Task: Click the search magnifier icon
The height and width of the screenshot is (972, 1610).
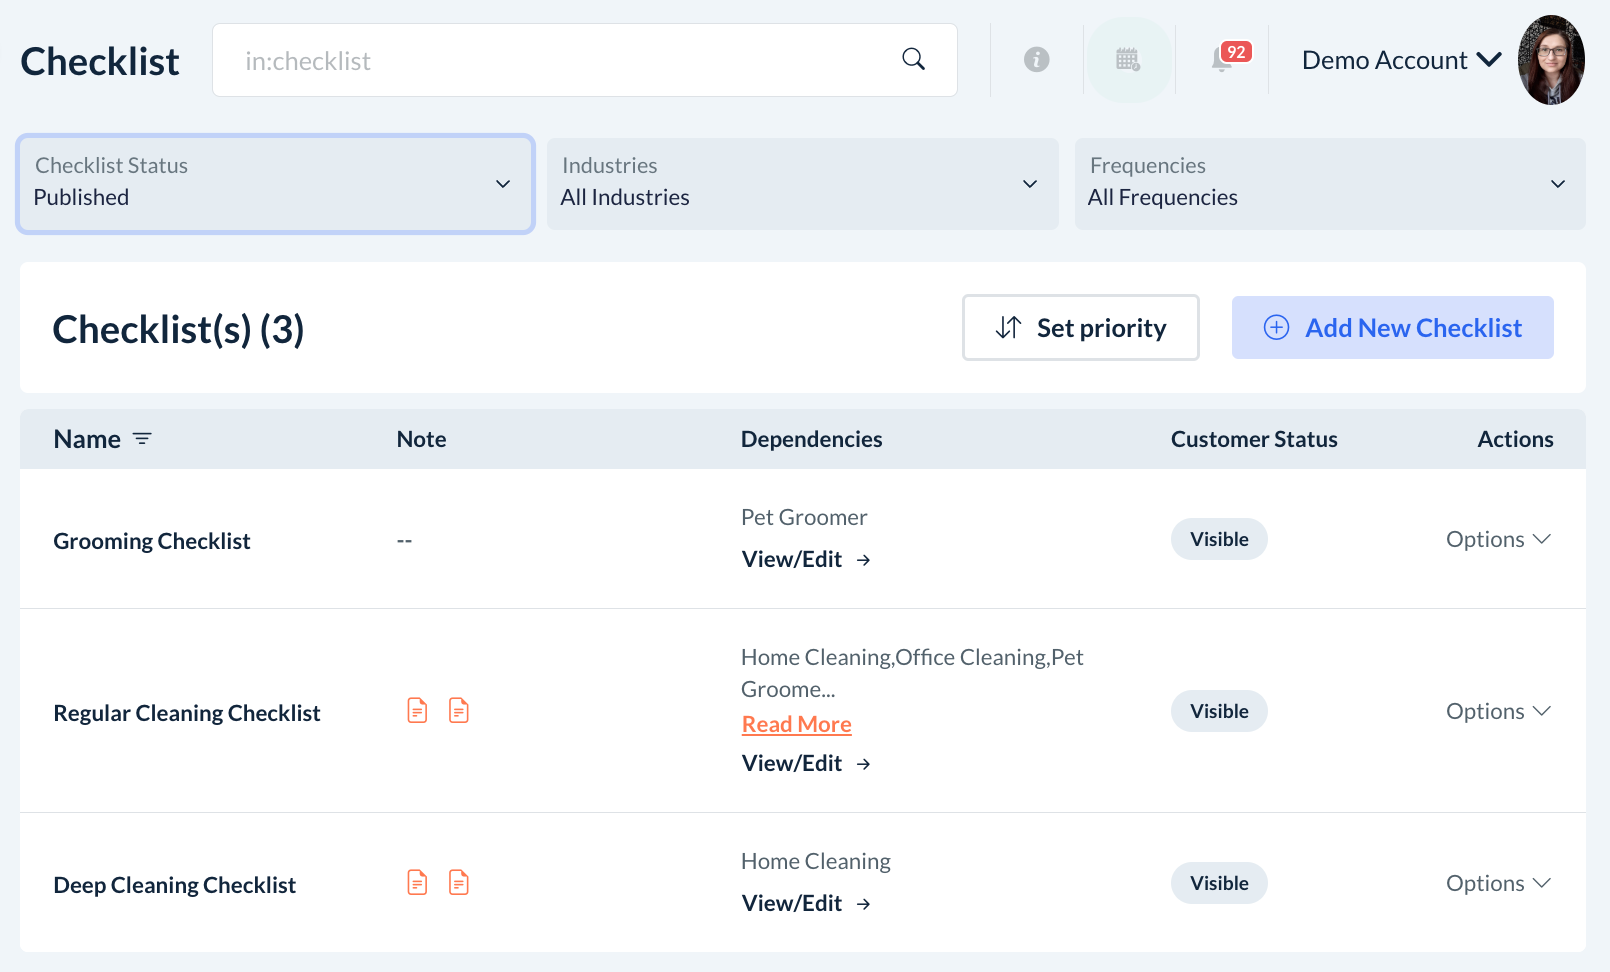Action: pos(913,59)
